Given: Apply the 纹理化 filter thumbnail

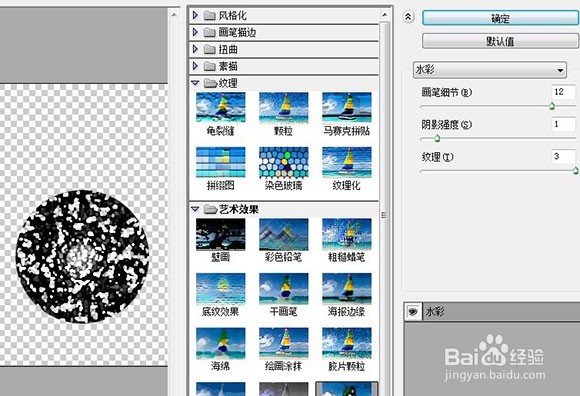Looking at the screenshot, I should click(x=347, y=162).
